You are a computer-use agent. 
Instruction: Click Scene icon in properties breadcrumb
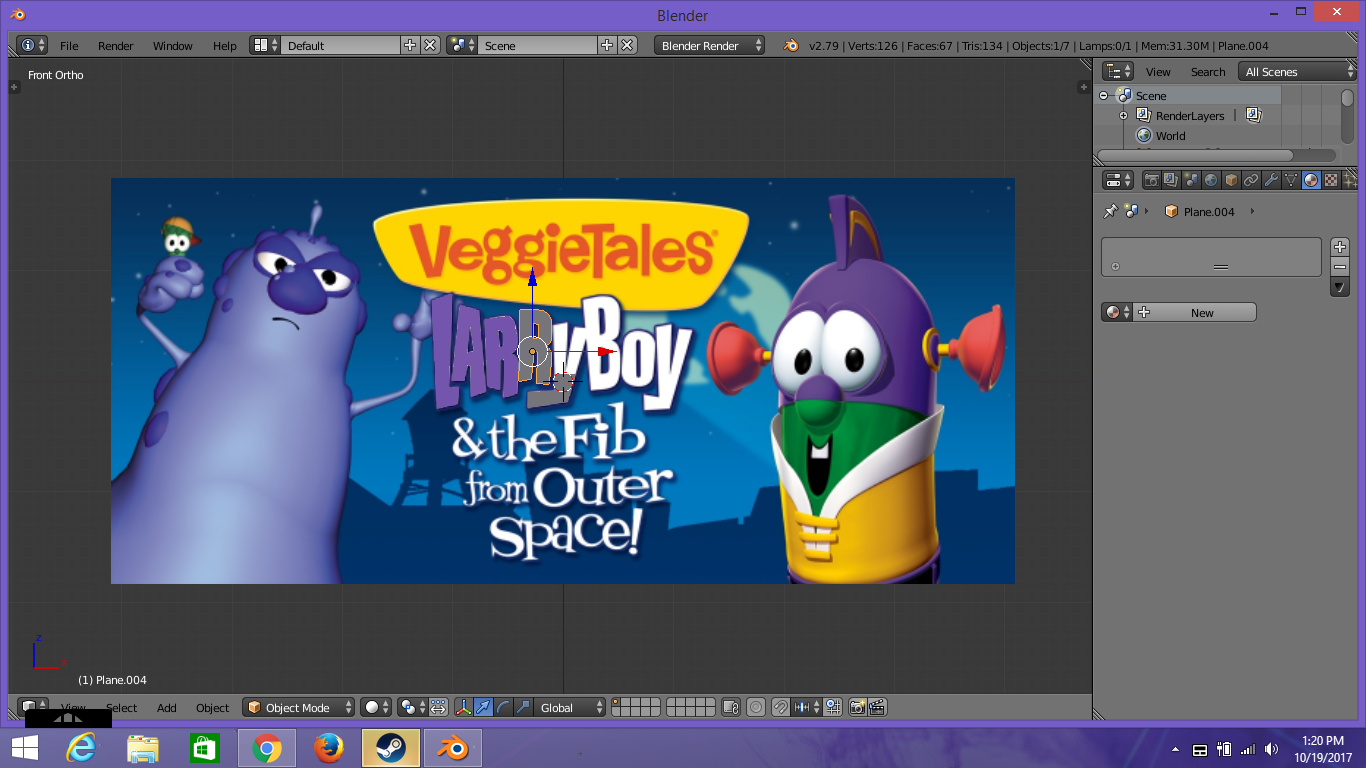pos(1131,211)
